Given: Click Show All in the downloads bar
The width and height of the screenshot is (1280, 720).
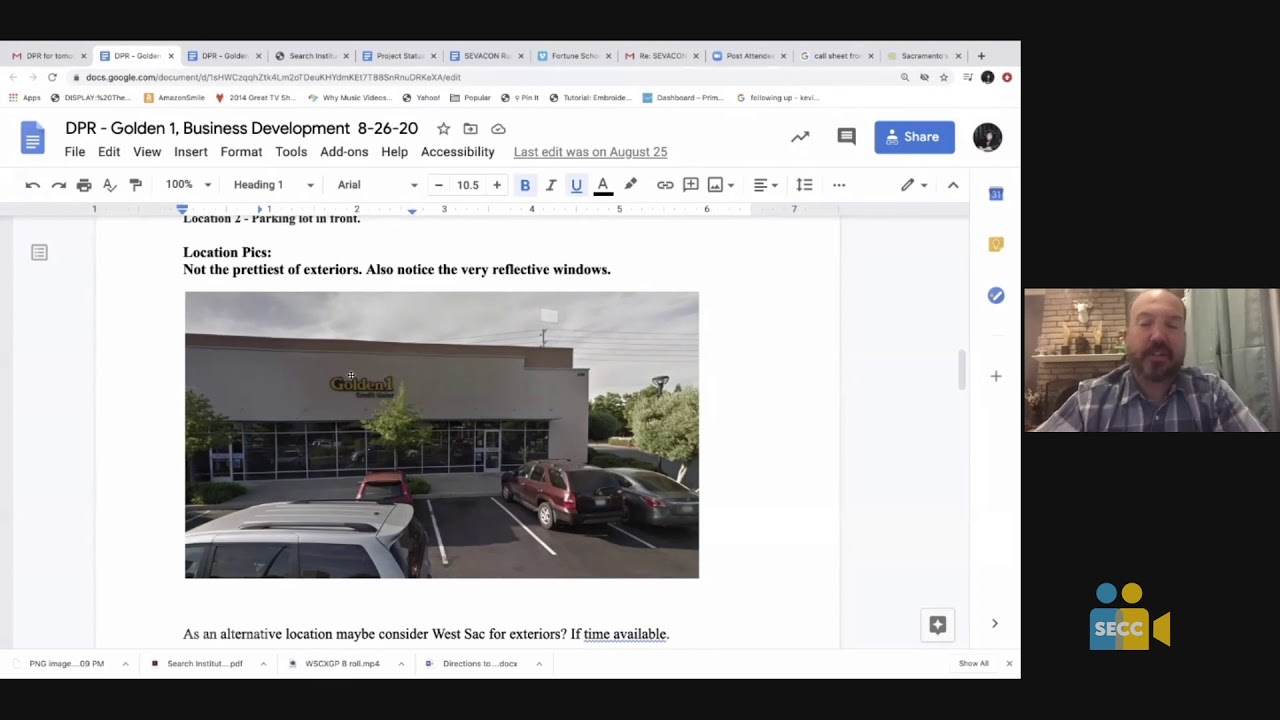Looking at the screenshot, I should pos(973,664).
